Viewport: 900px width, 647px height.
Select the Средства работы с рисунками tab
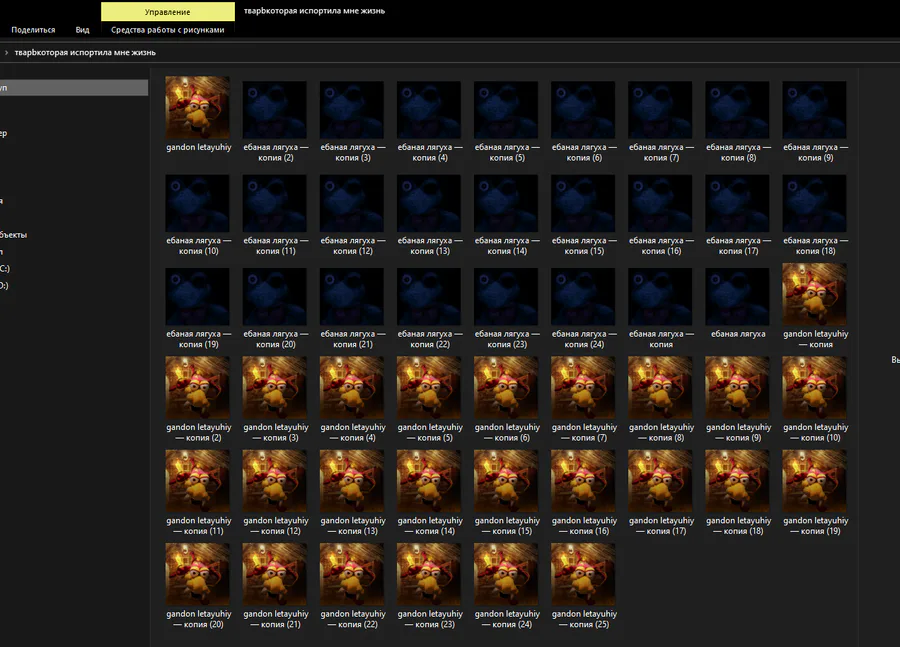168,30
